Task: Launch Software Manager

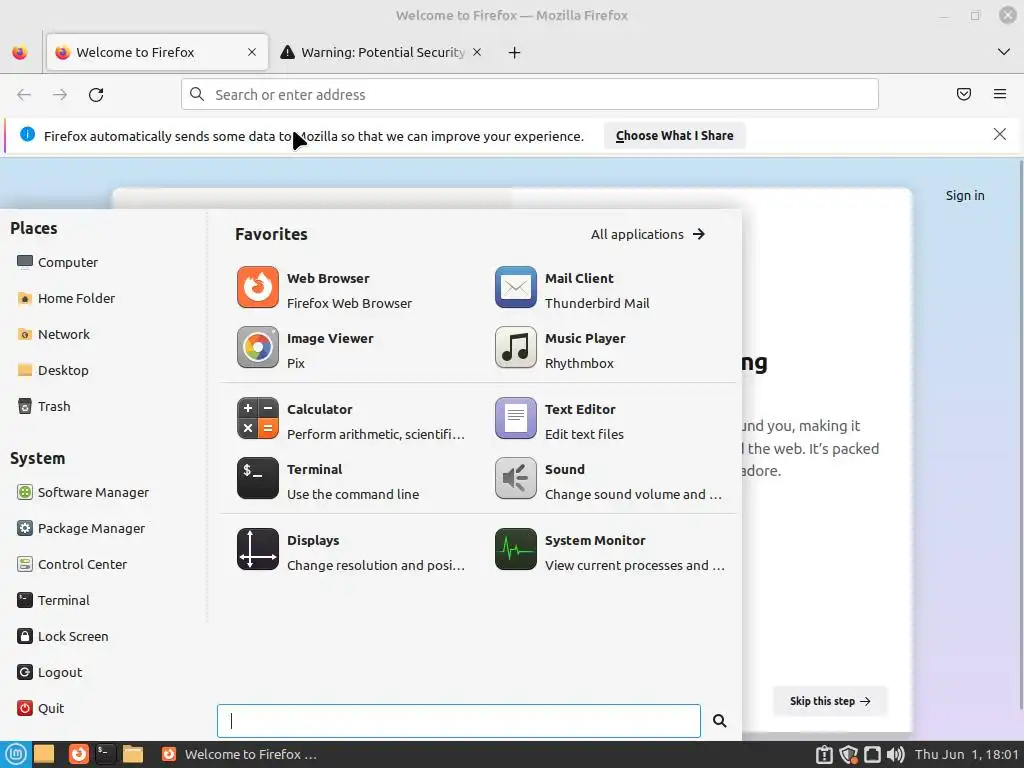Action: pos(83,492)
